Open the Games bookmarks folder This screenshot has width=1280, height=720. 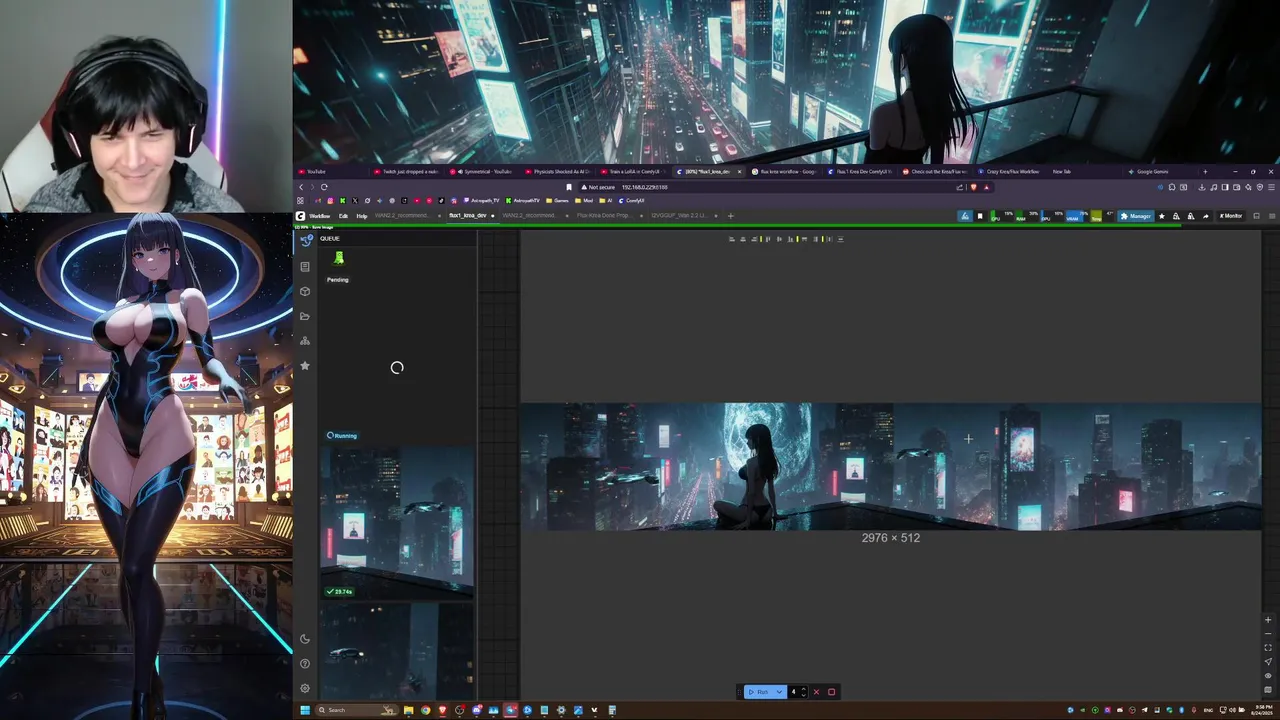click(557, 201)
